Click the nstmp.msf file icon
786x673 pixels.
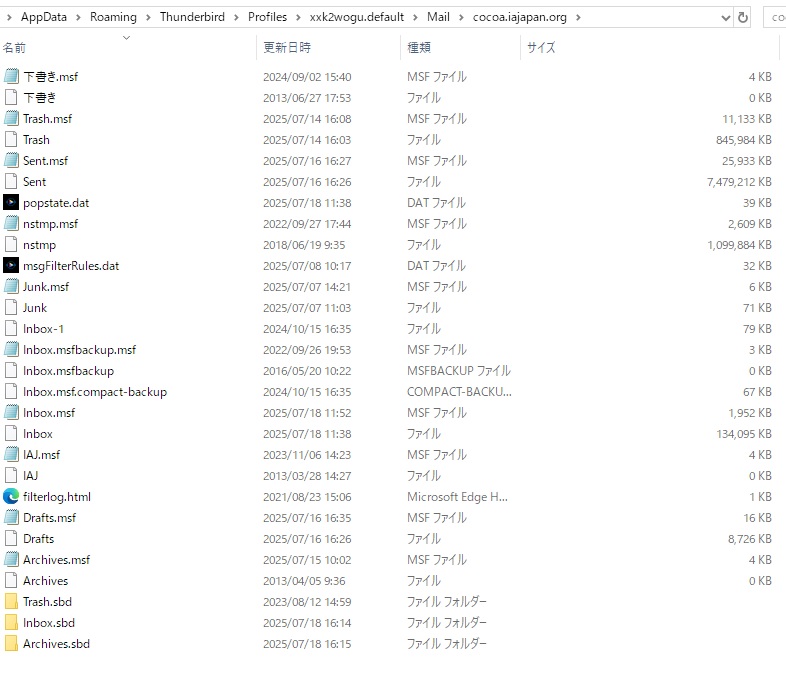click(11, 223)
